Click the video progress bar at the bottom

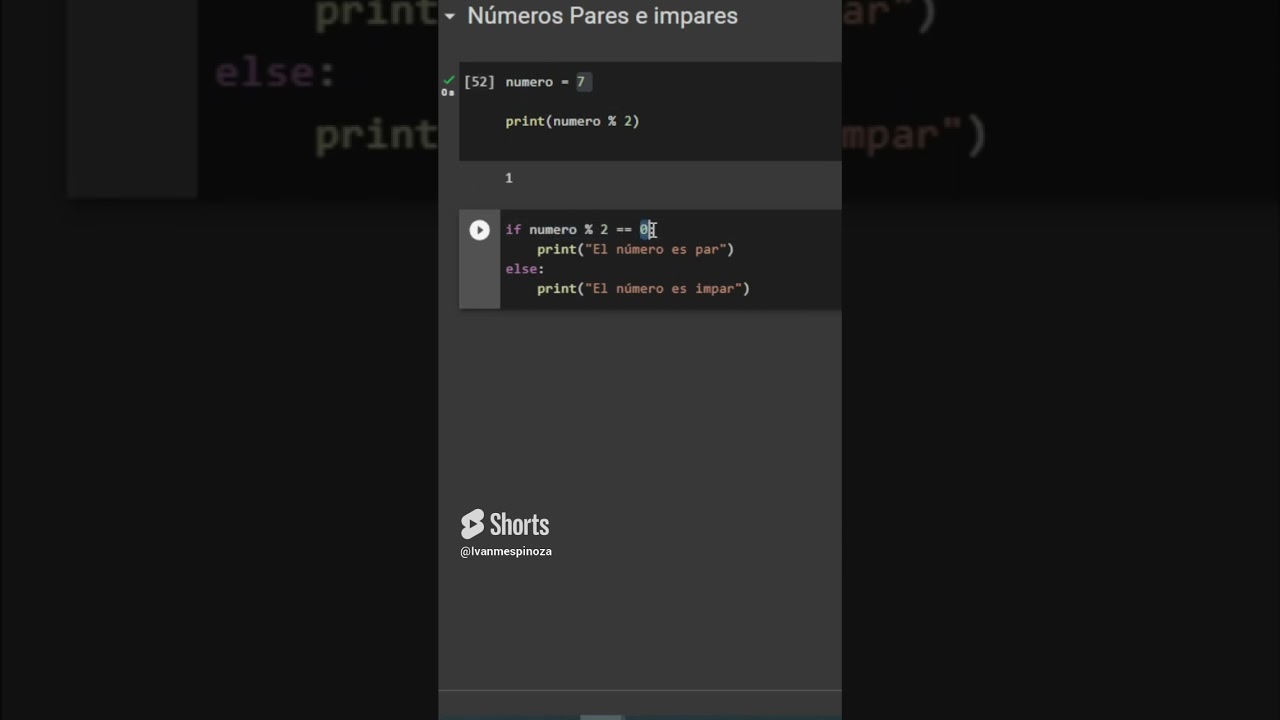640,716
